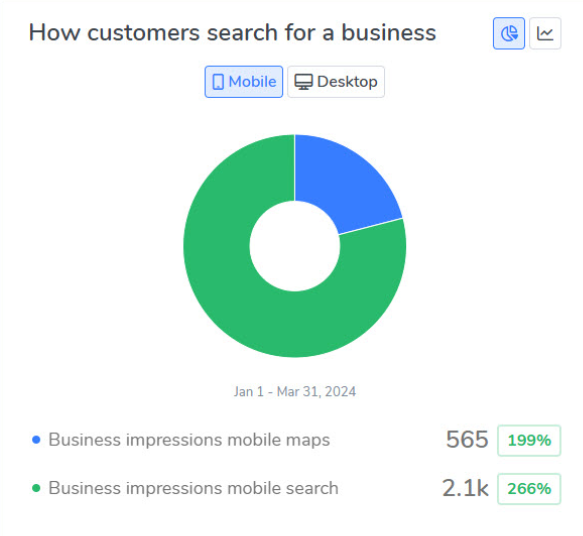Click the green legend dot for mobile search
The image size is (583, 536).
(36, 488)
